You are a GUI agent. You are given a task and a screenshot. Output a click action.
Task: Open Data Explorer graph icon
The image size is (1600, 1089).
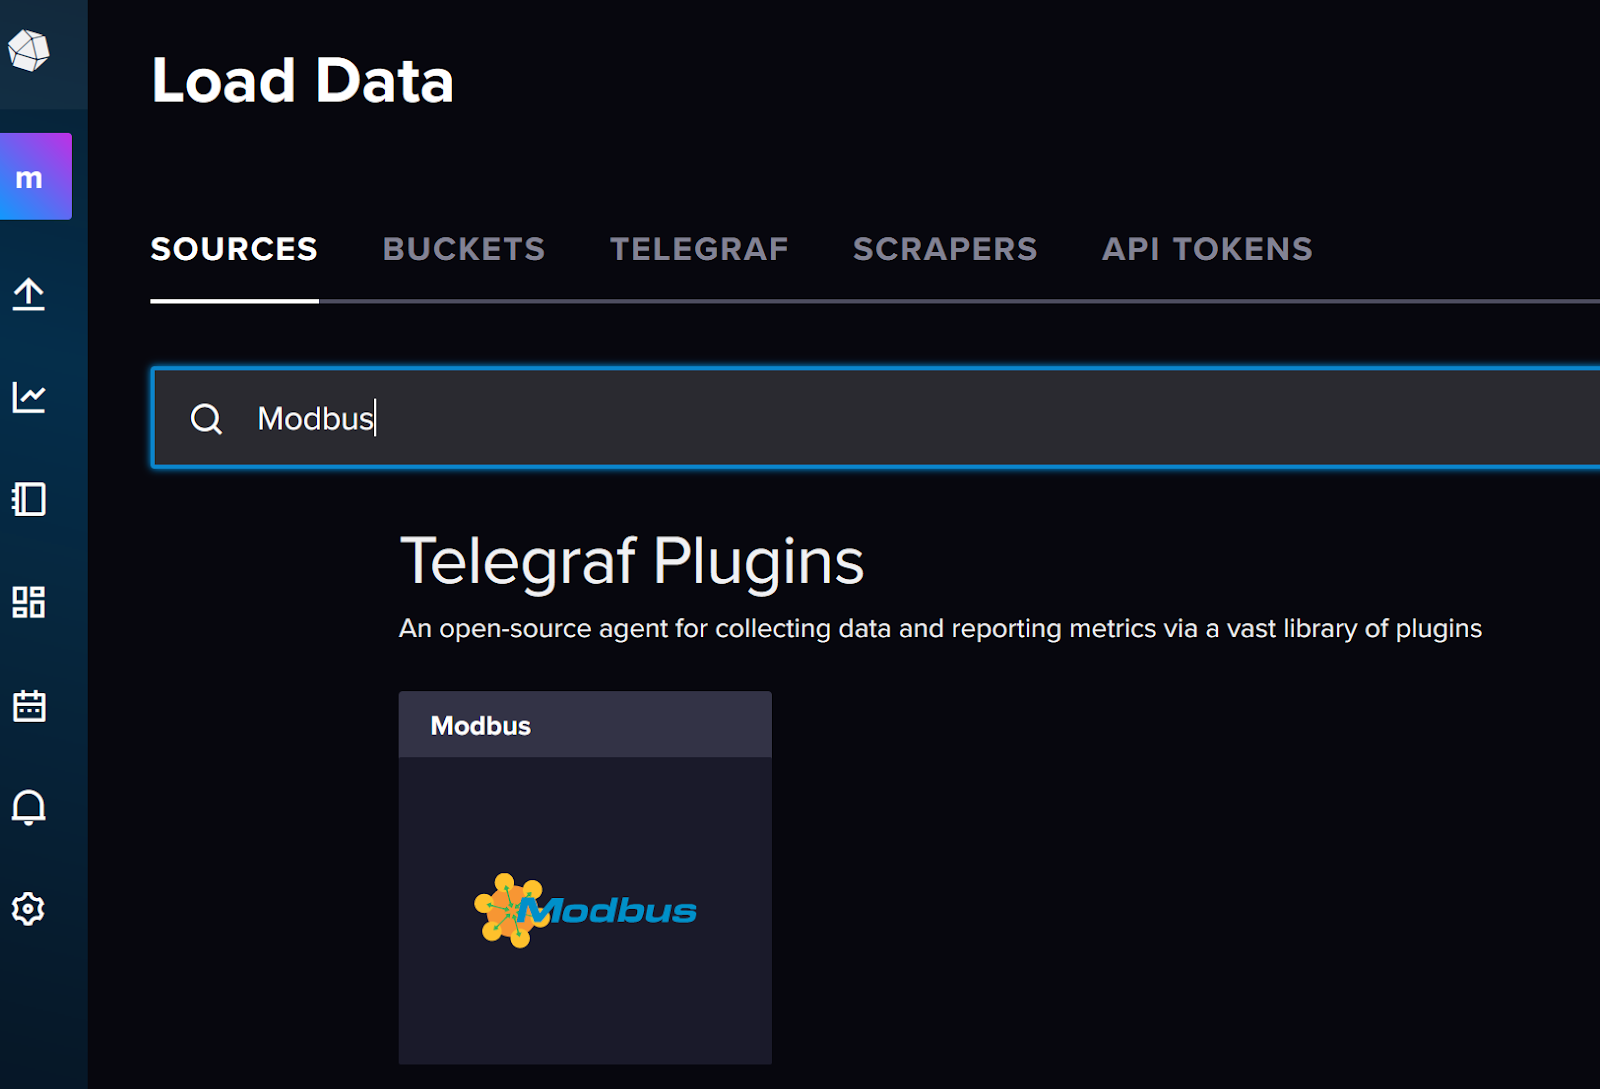coord(29,397)
